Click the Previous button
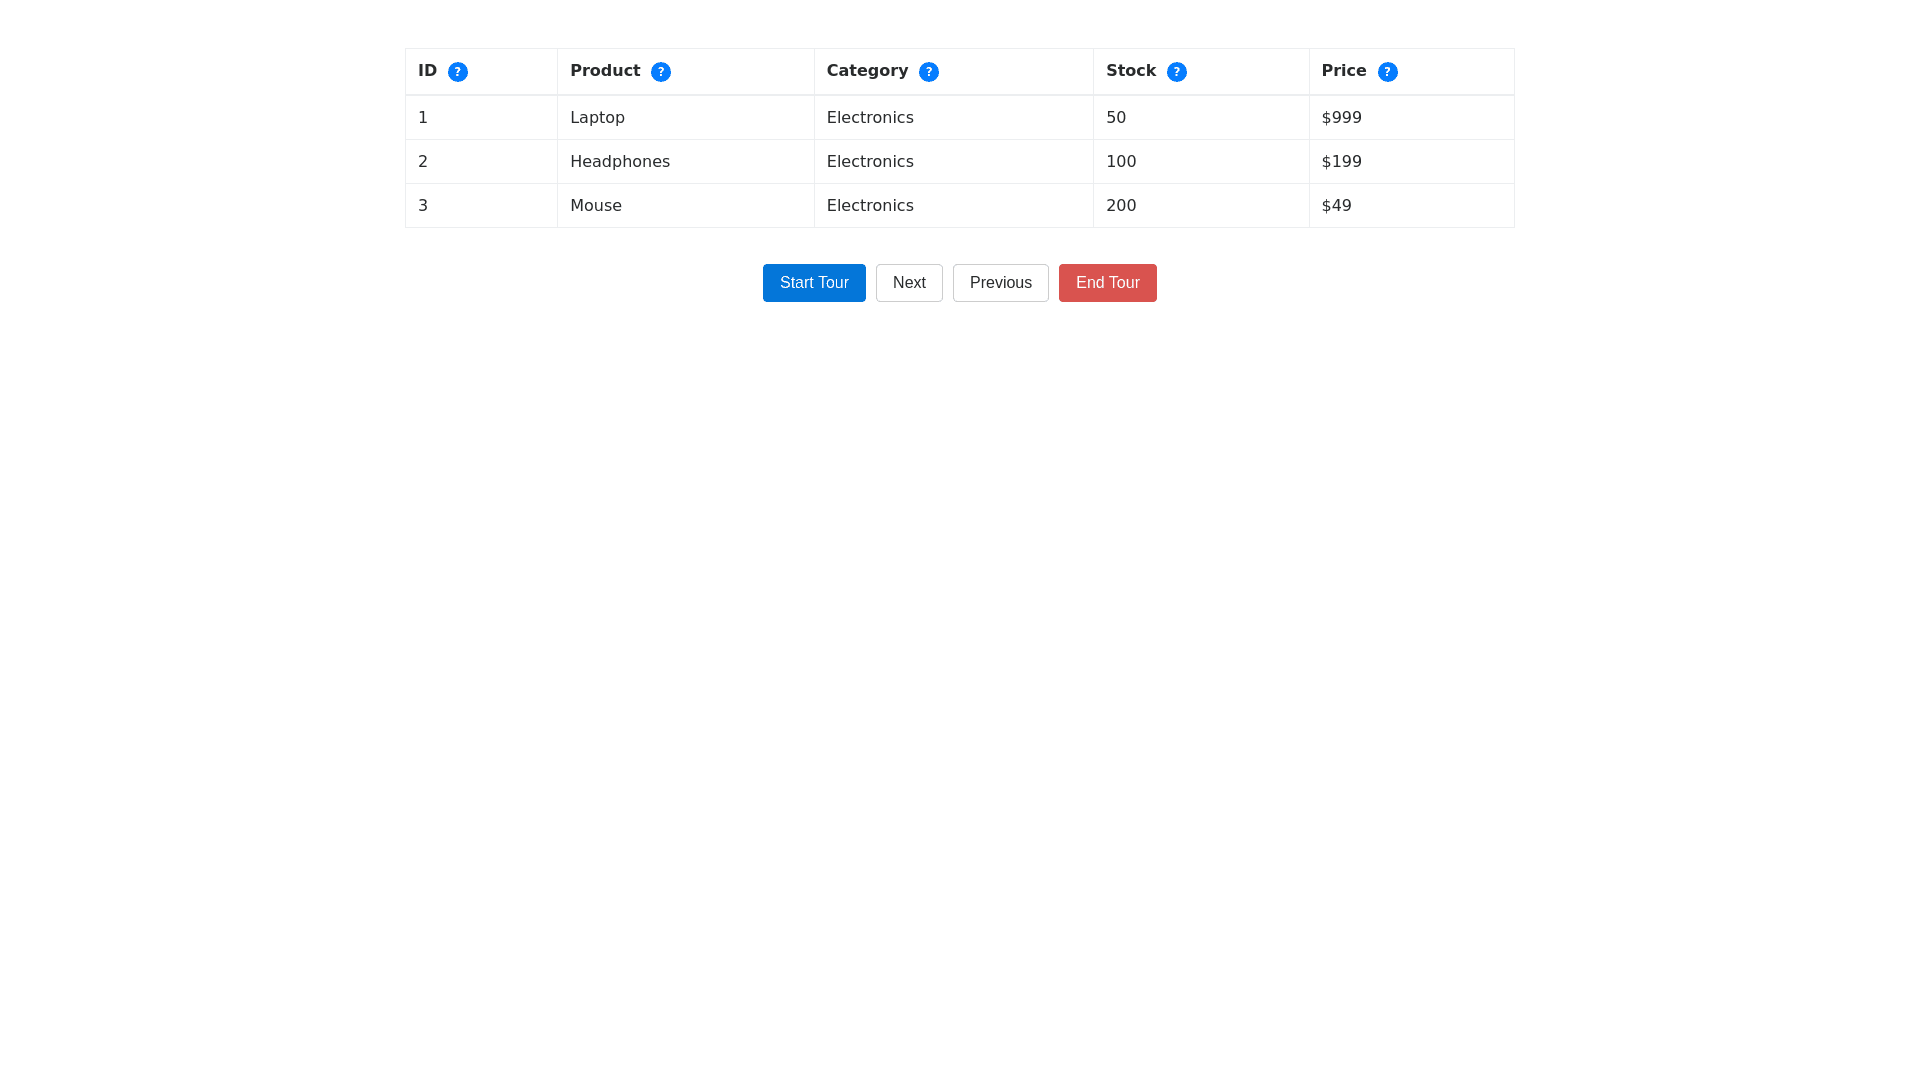This screenshot has height=1080, width=1920. [1000, 283]
